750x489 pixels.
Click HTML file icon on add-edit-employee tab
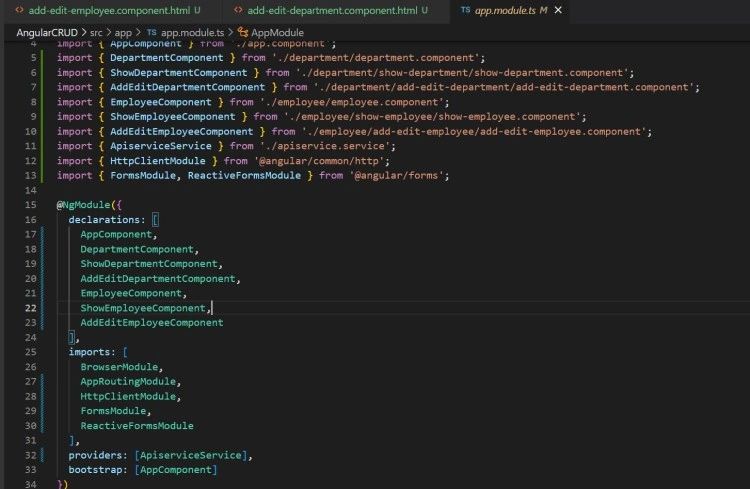20,10
